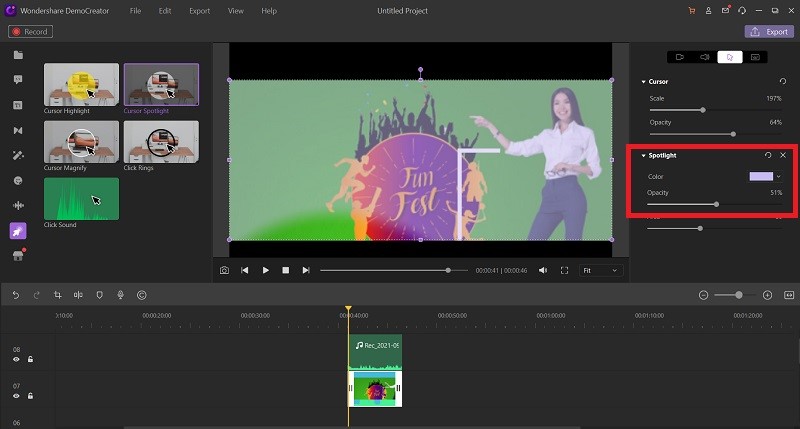Switch to the cursor properties tab
The image size is (800, 429).
730,57
